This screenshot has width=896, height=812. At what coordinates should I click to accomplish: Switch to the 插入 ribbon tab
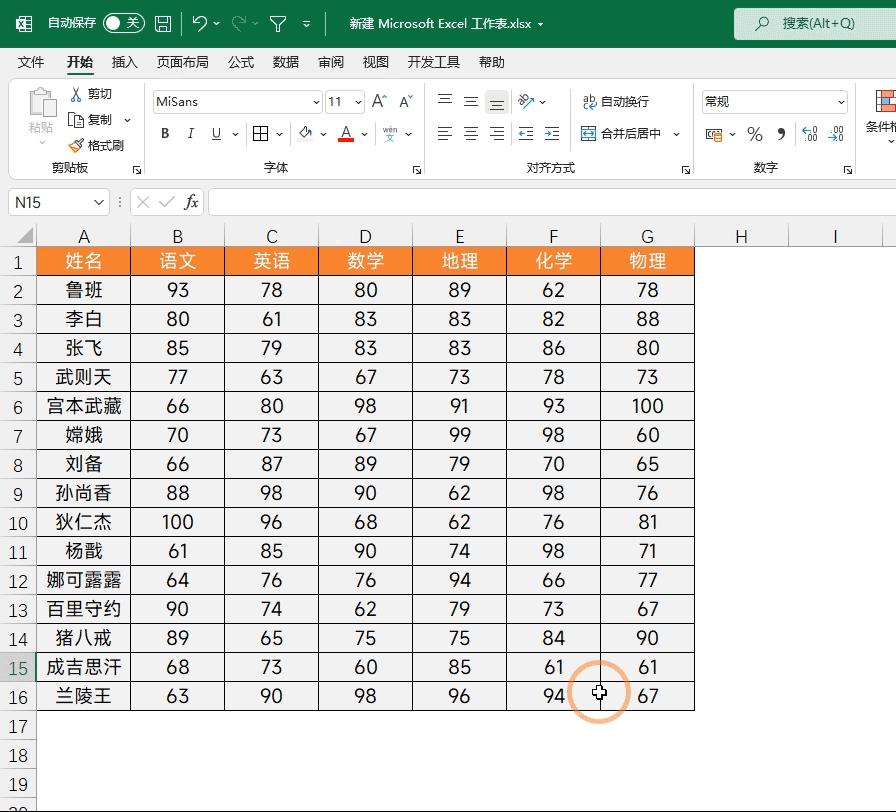(124, 62)
